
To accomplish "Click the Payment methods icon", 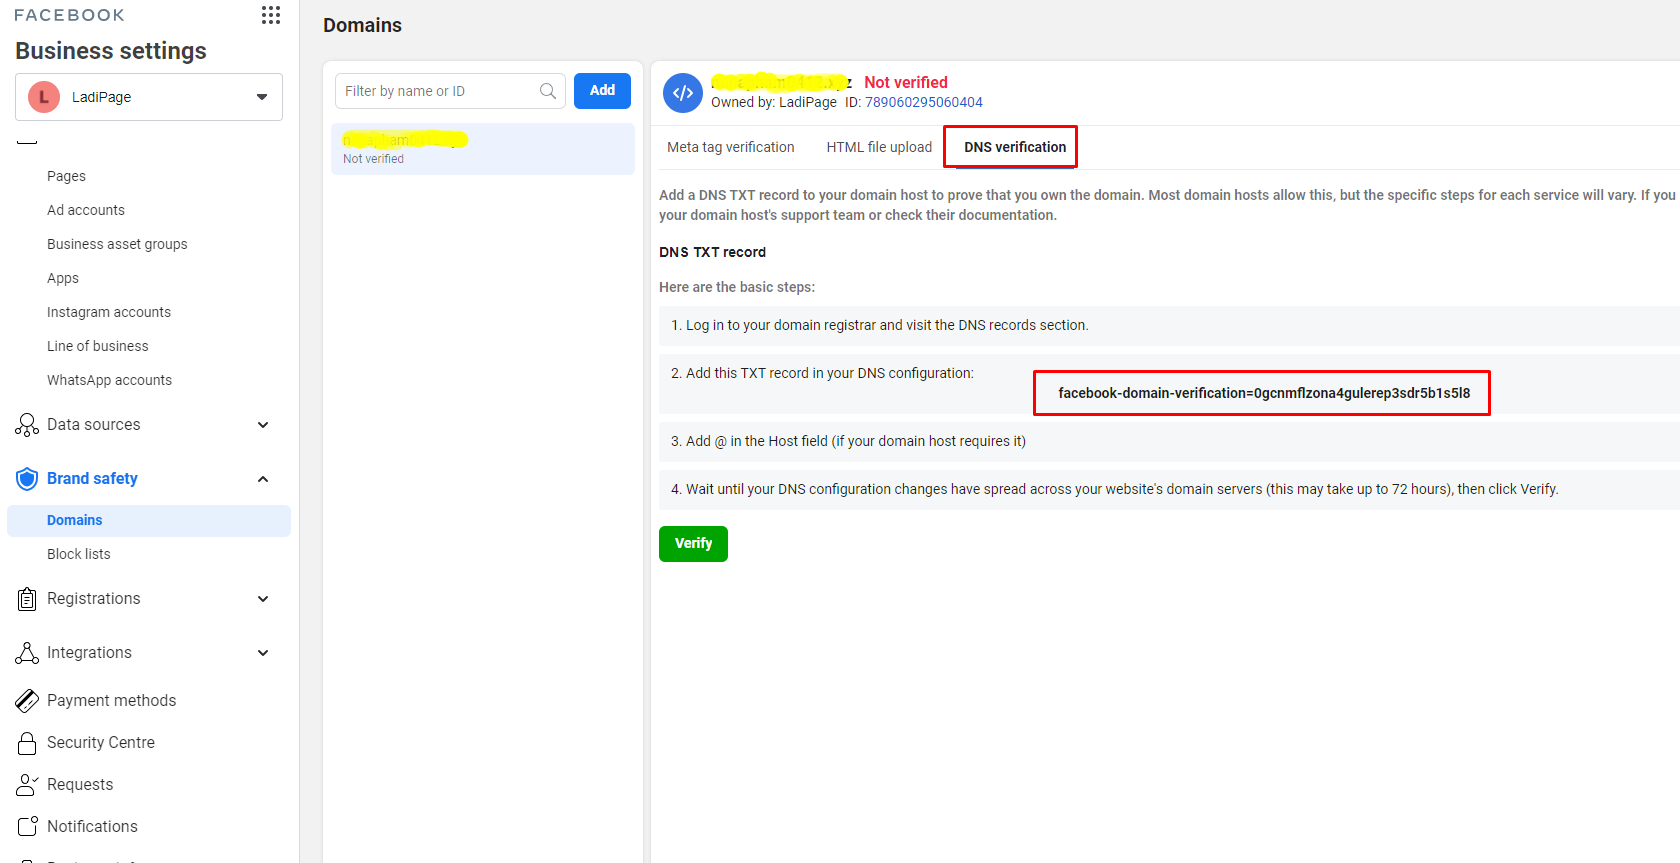I will coord(27,701).
